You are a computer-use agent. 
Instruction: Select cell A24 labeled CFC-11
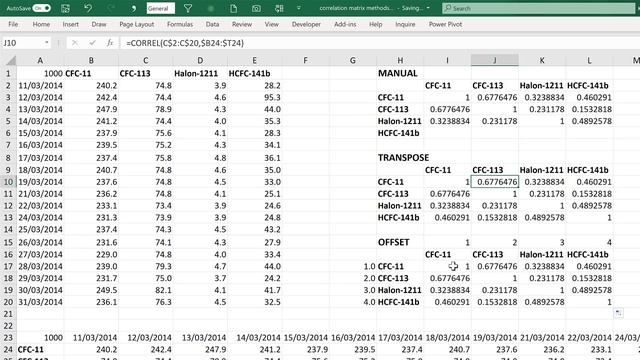pos(40,350)
